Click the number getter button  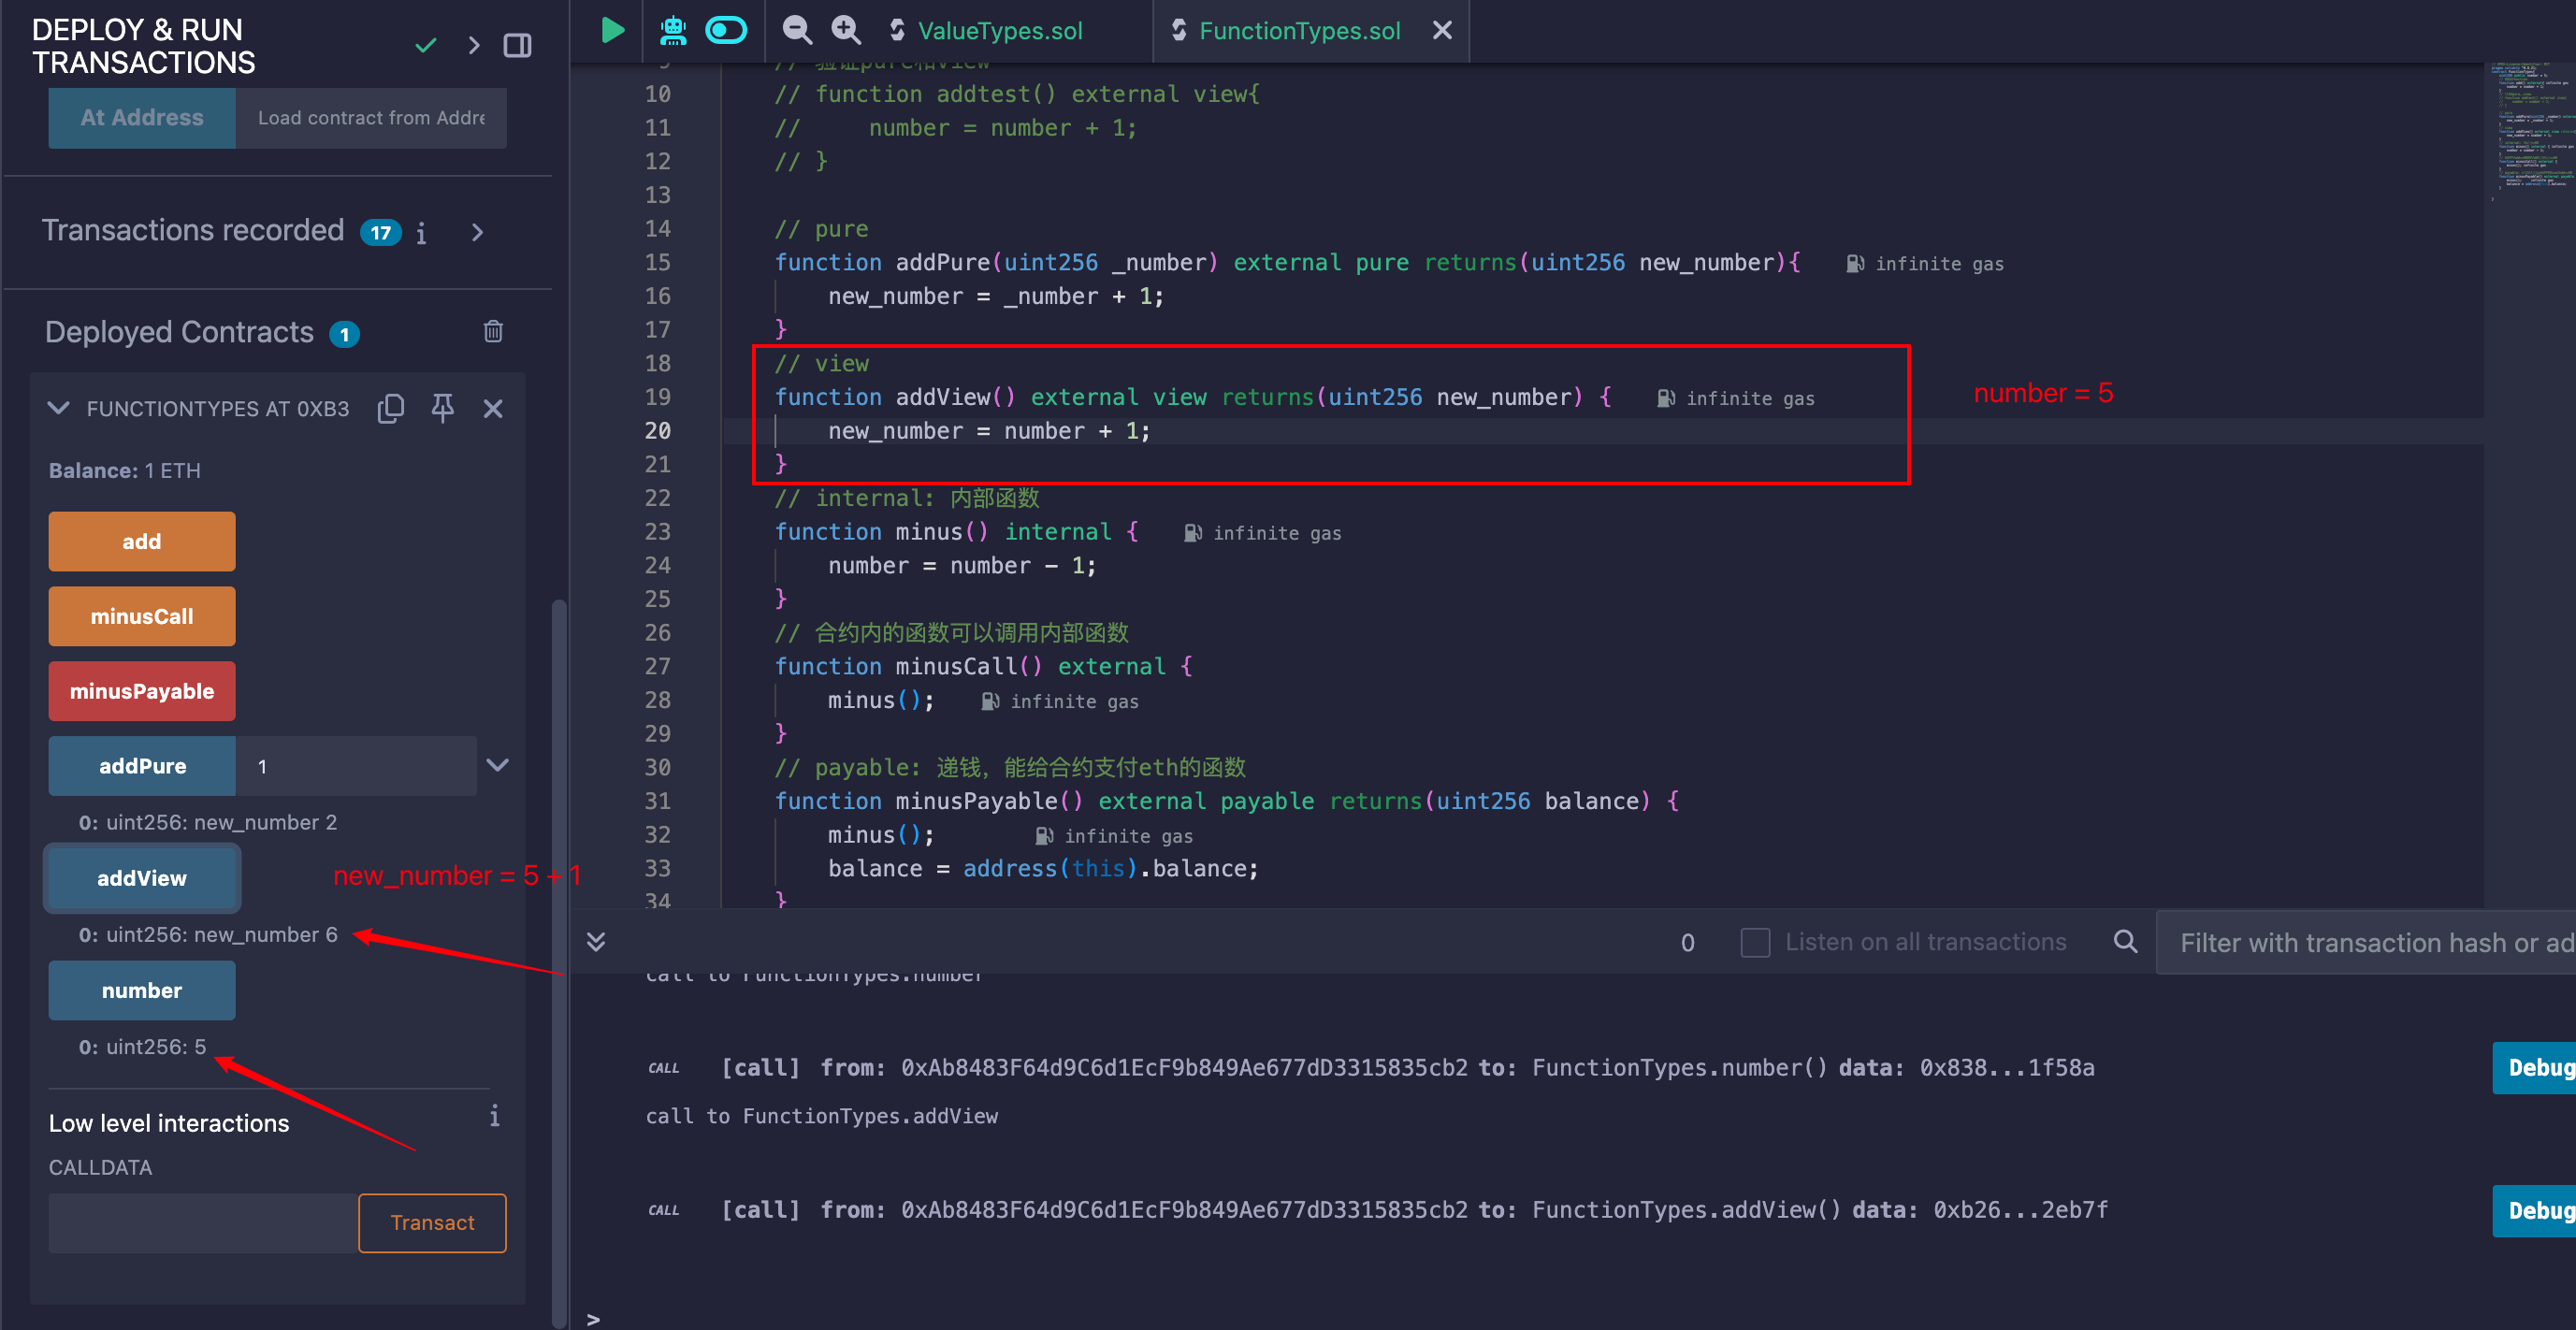click(142, 990)
